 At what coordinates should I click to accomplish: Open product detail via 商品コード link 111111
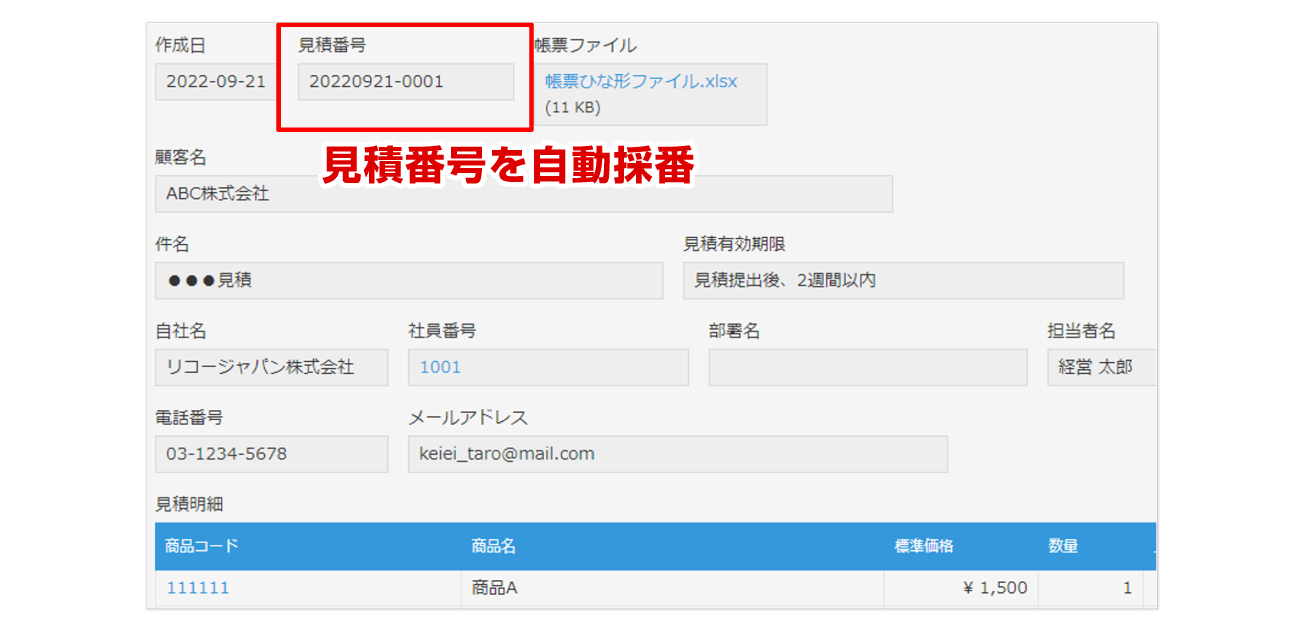click(x=198, y=588)
